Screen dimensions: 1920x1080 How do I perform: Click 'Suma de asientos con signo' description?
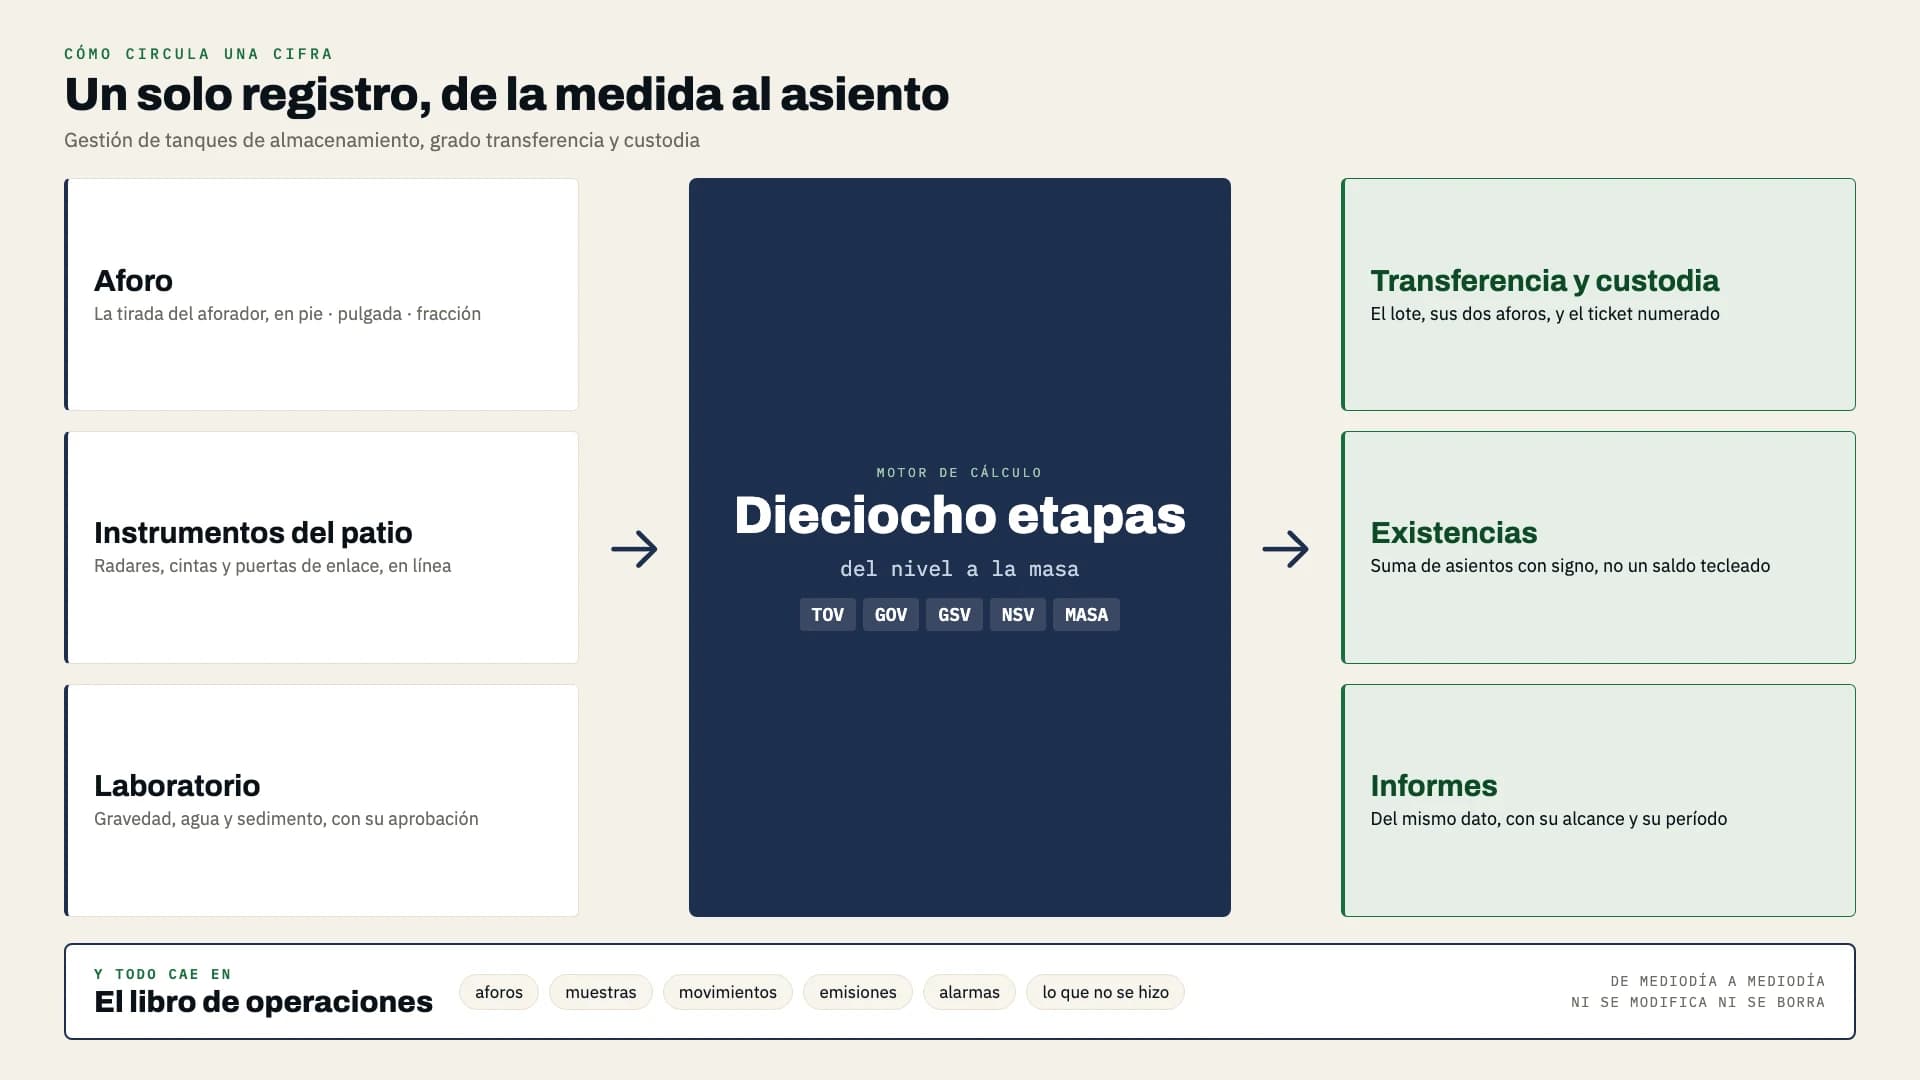click(1570, 566)
